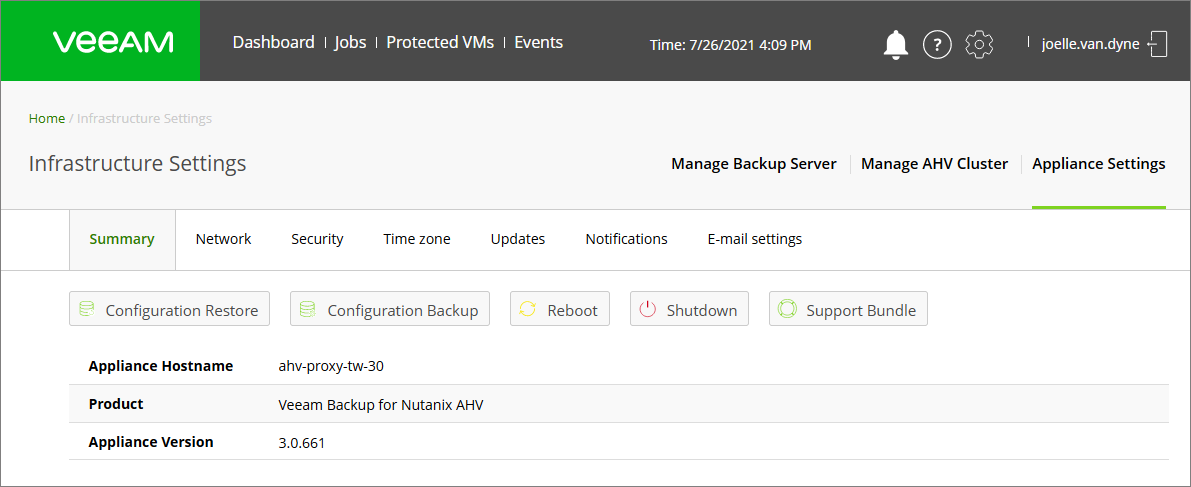Open Protected VMs in the top navigation

441,43
